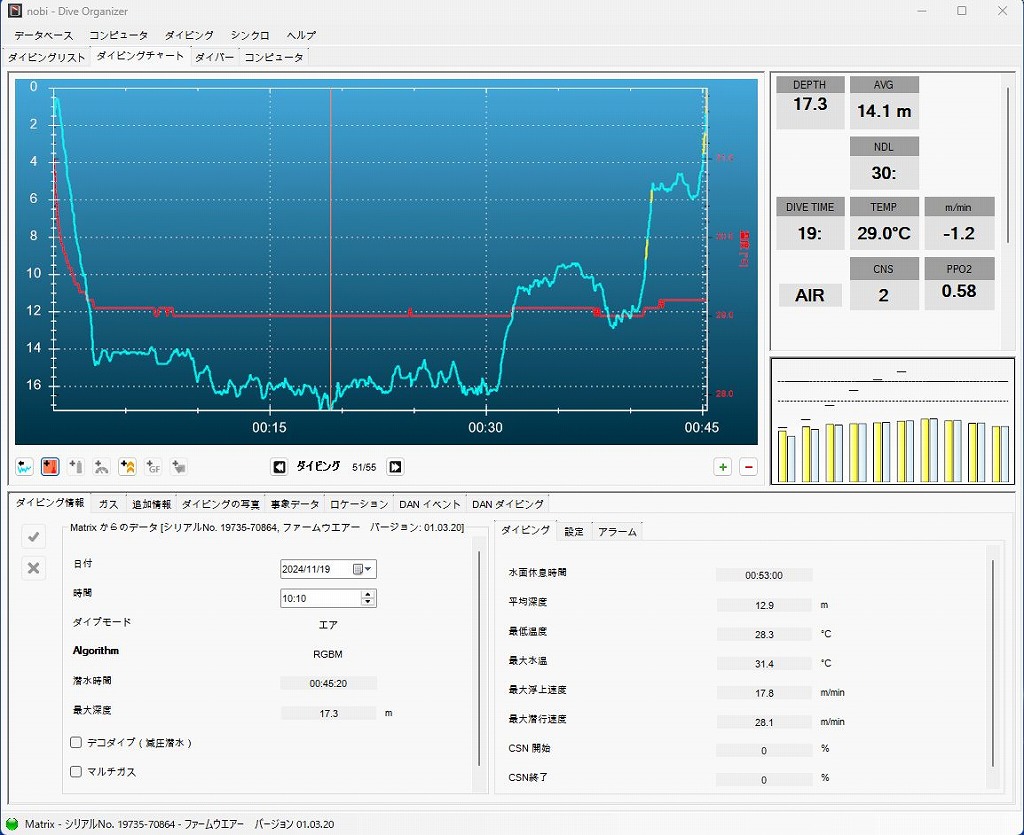Viewport: 1024px width, 835px height.
Task: Click the confirm checkmark button
Action: 33,537
